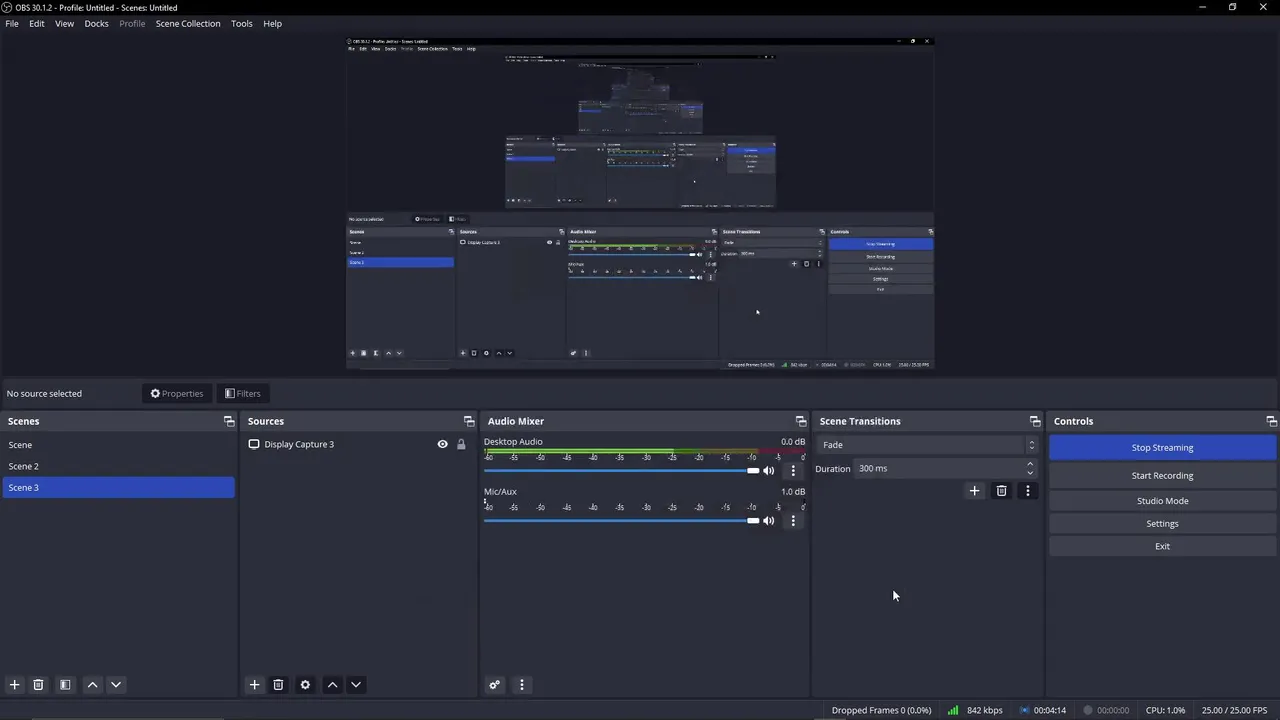Viewport: 1280px width, 720px height.
Task: Open the Help menu
Action: click(x=272, y=23)
